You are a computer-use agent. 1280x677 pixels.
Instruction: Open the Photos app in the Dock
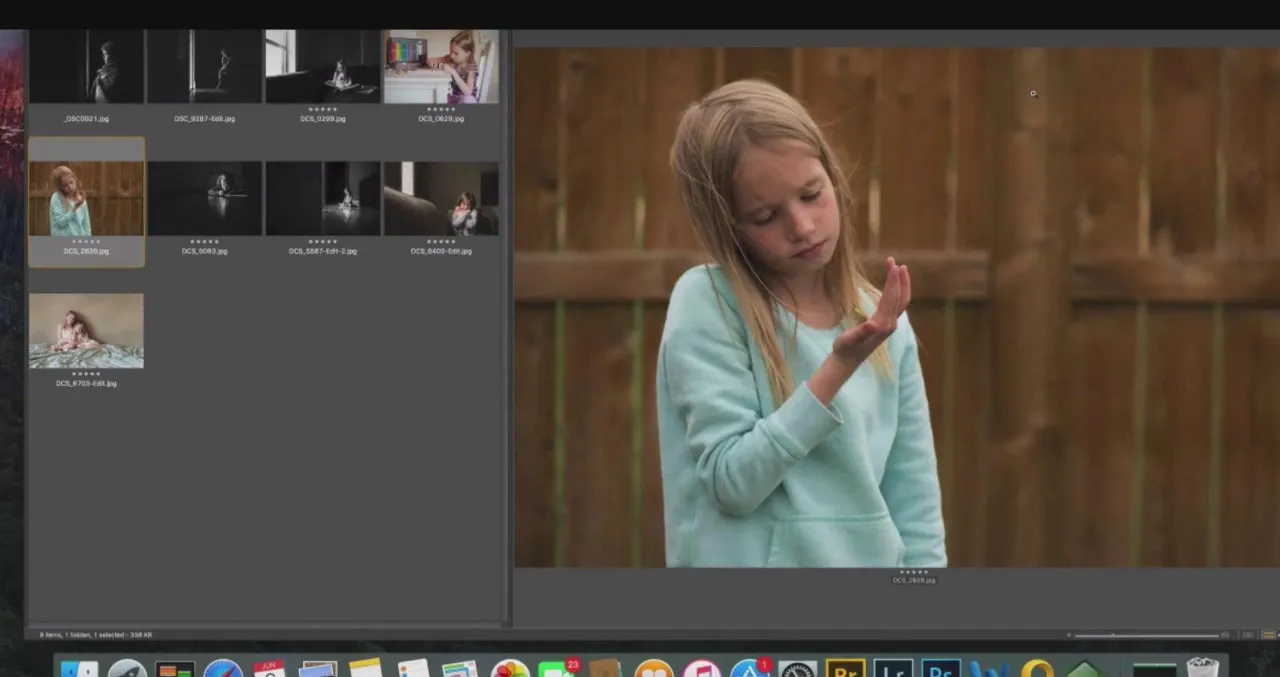pyautogui.click(x=510, y=668)
